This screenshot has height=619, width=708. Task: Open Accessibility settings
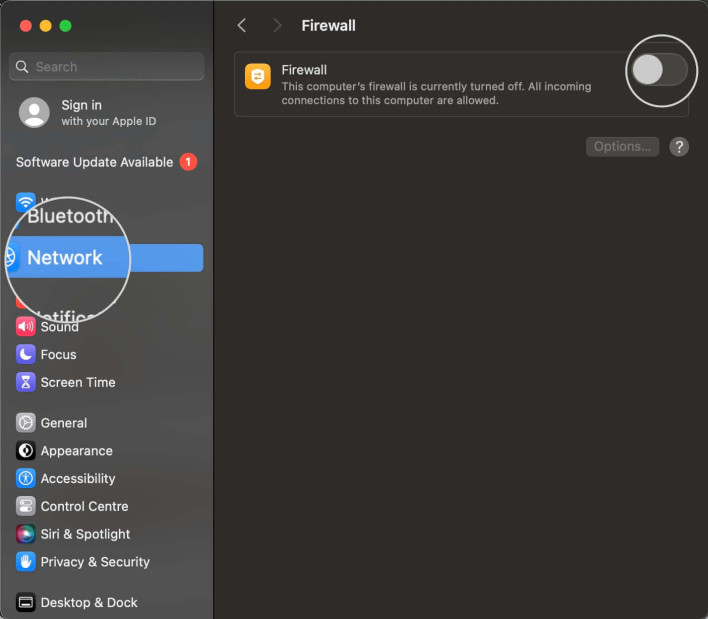tap(78, 479)
